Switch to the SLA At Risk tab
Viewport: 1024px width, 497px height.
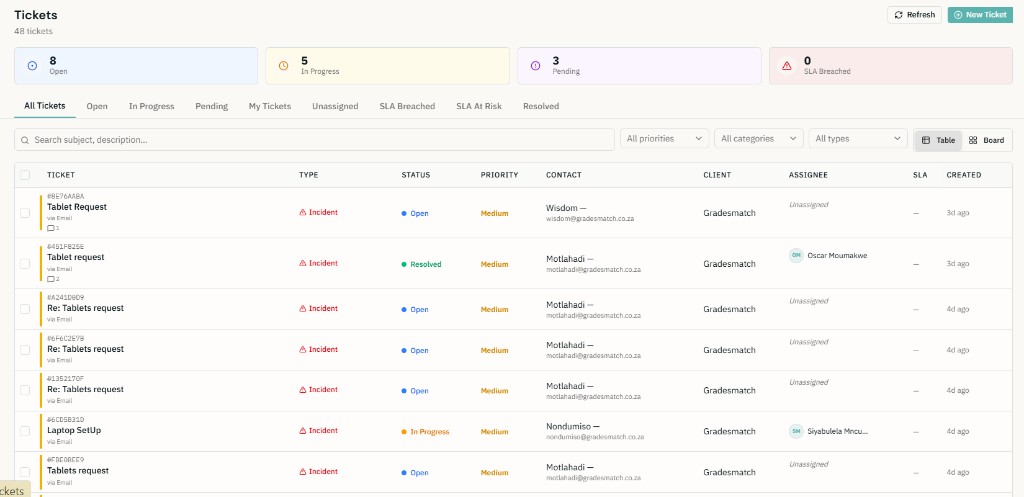click(479, 106)
